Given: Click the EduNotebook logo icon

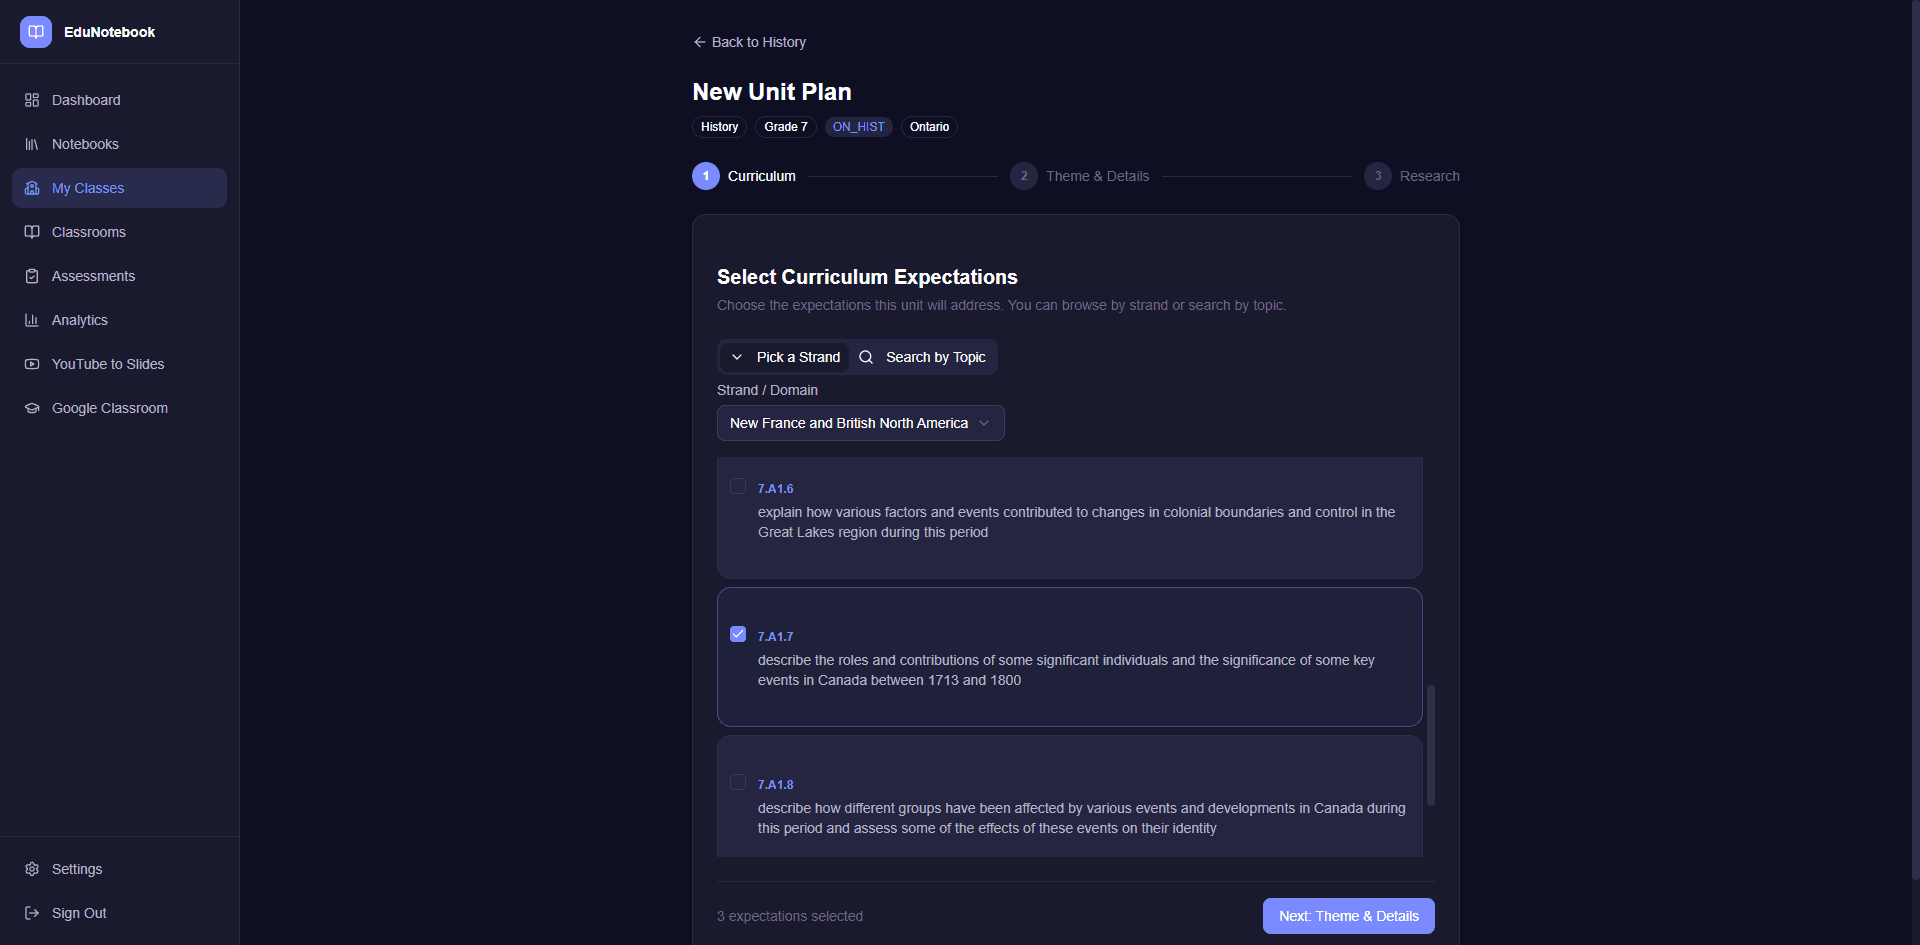Looking at the screenshot, I should coord(36,32).
